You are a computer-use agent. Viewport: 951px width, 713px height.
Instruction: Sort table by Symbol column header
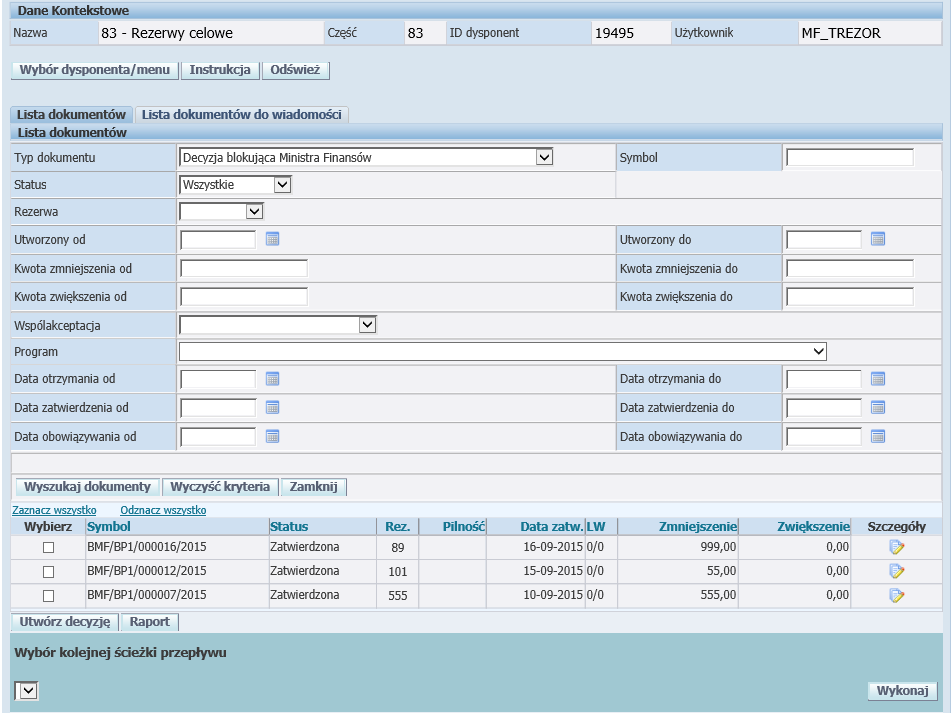tap(109, 527)
